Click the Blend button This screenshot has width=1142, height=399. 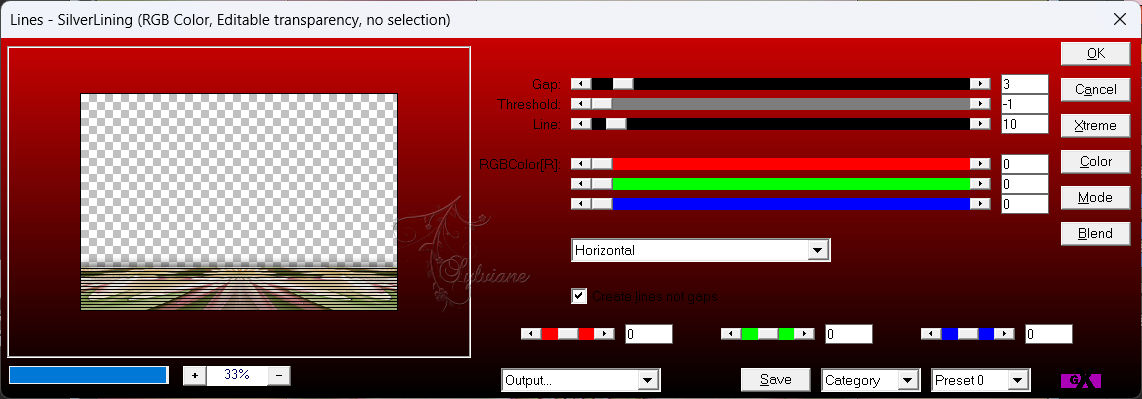[x=1095, y=233]
